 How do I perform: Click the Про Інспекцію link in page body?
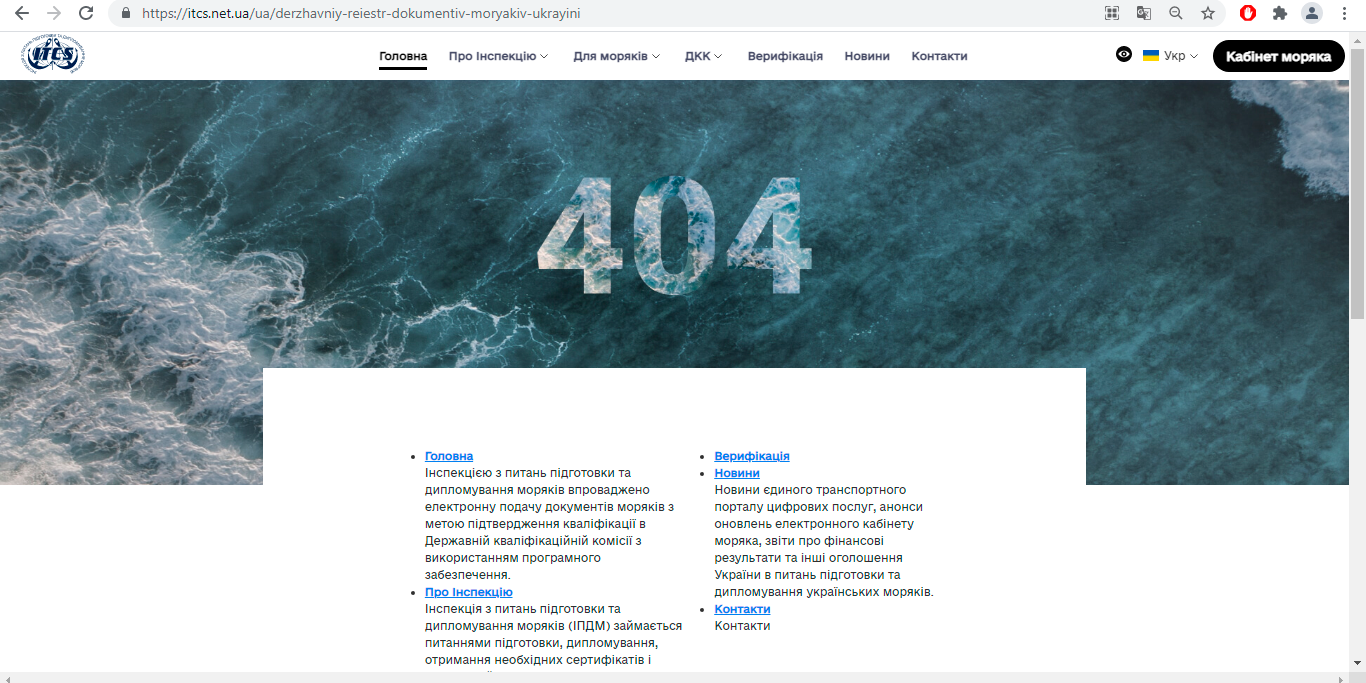pos(468,592)
